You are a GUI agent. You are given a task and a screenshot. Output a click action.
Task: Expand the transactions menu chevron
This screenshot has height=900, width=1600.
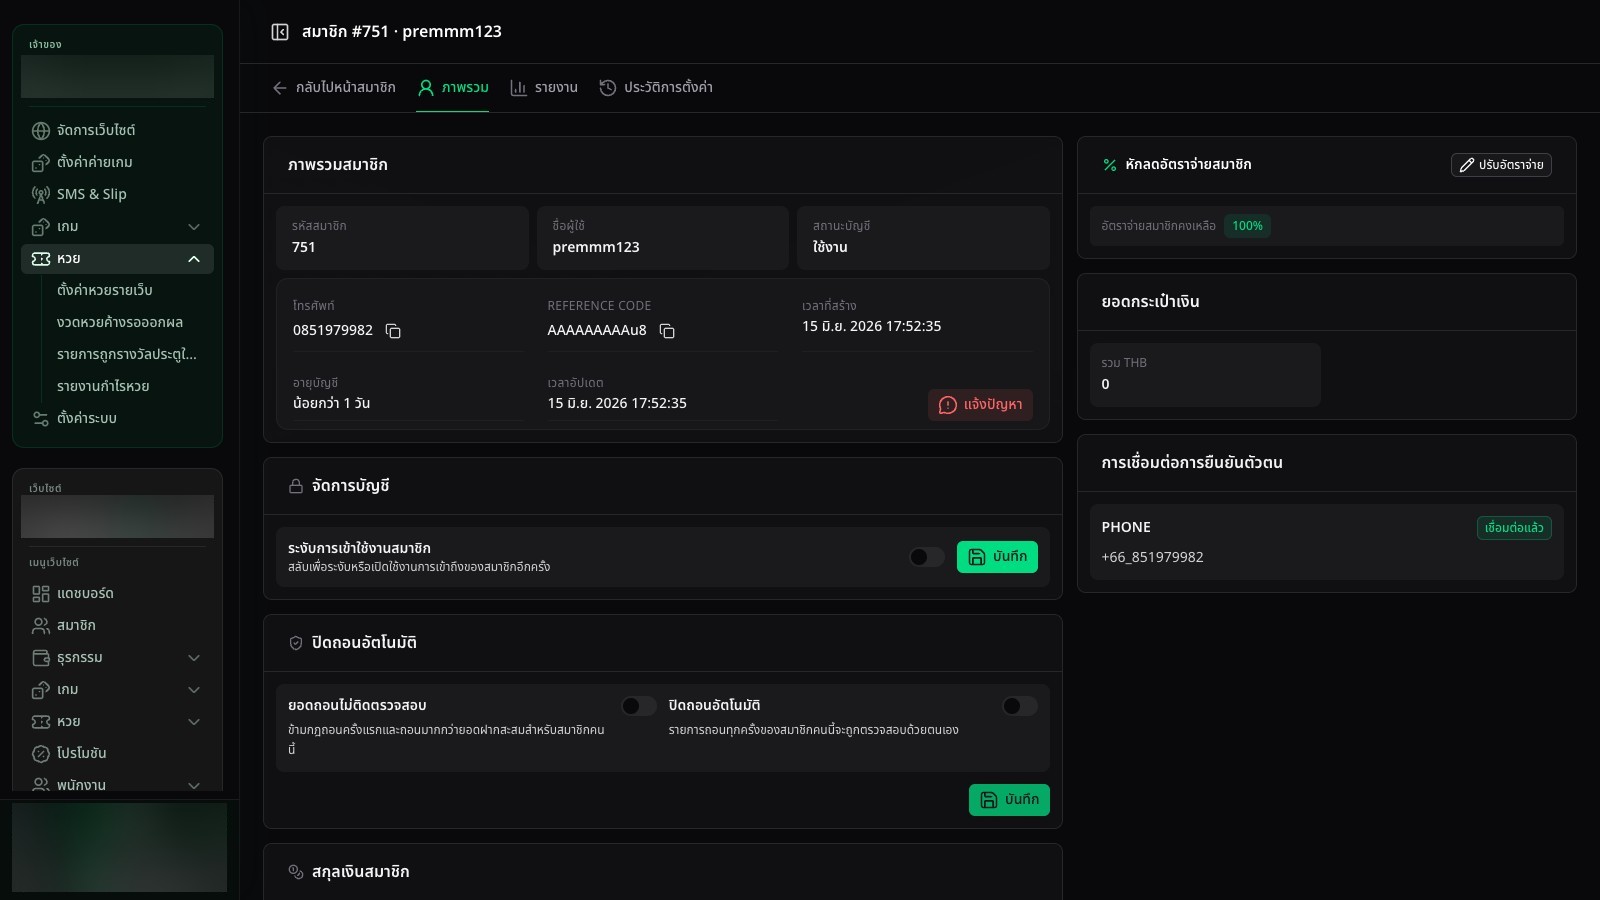point(194,658)
